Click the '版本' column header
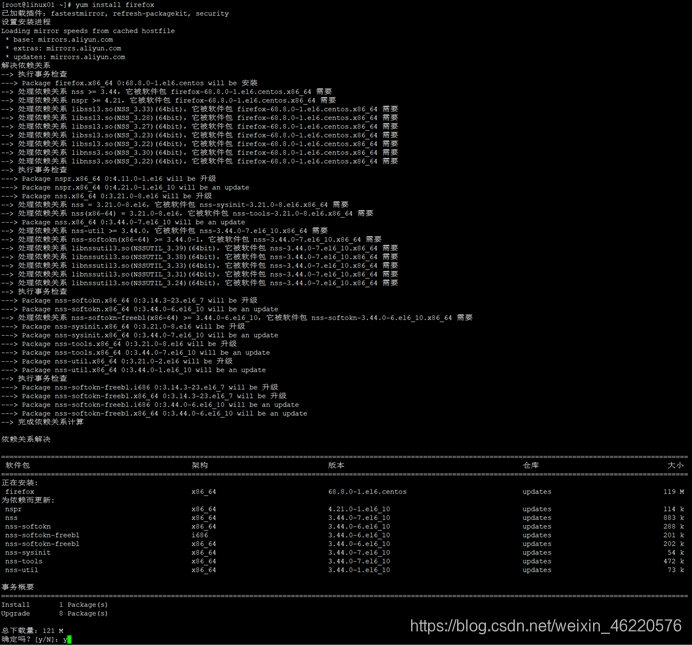This screenshot has width=692, height=645. (x=336, y=465)
